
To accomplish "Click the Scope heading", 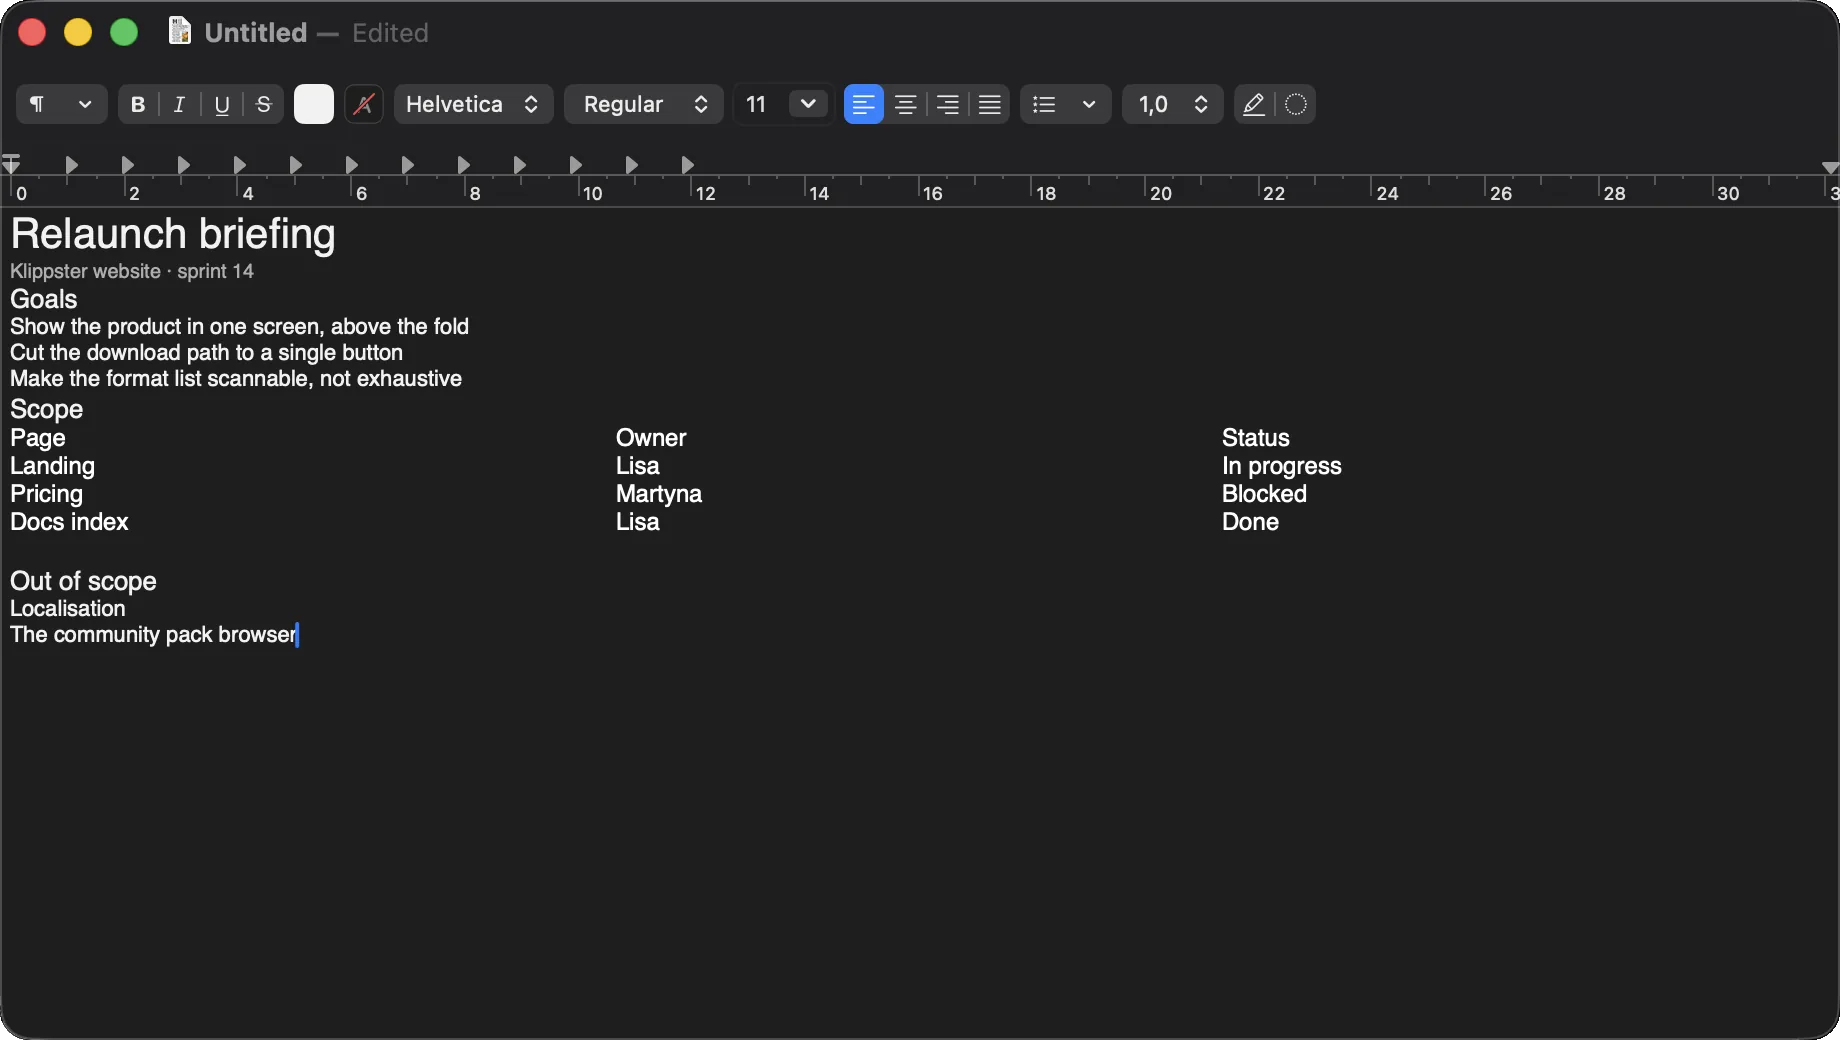I will (47, 409).
